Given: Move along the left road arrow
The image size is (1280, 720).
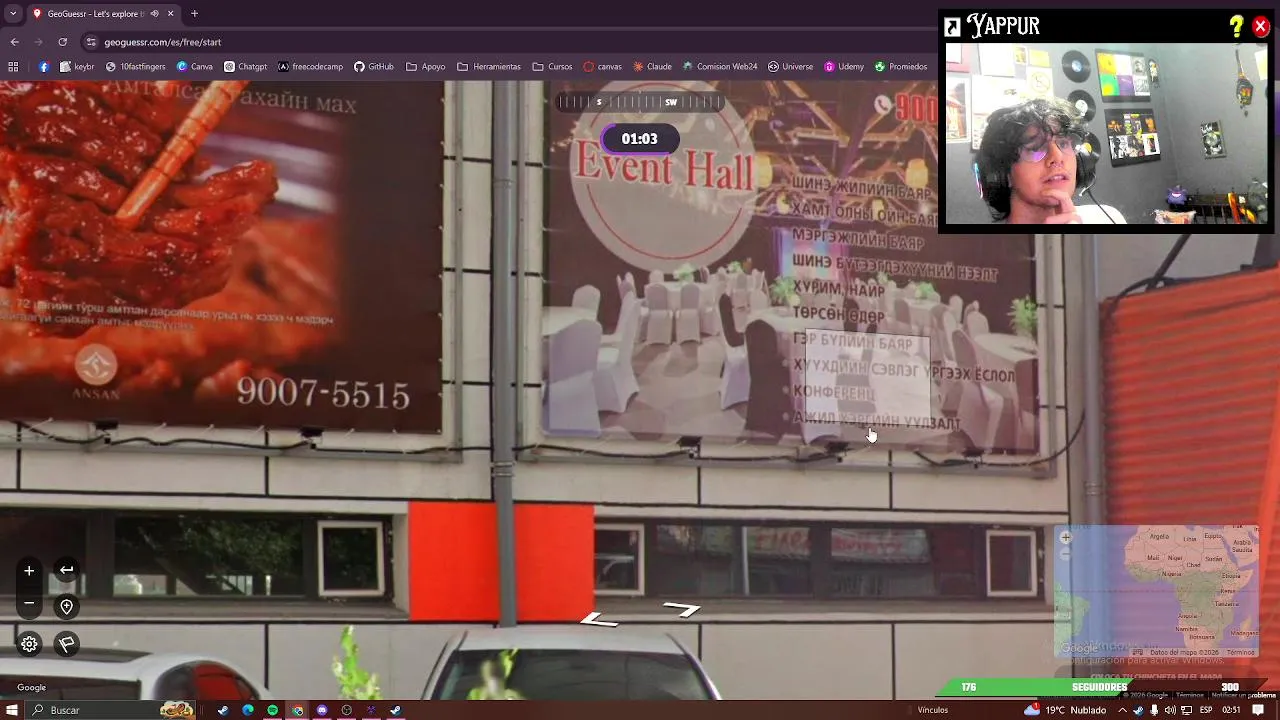Looking at the screenshot, I should [599, 620].
